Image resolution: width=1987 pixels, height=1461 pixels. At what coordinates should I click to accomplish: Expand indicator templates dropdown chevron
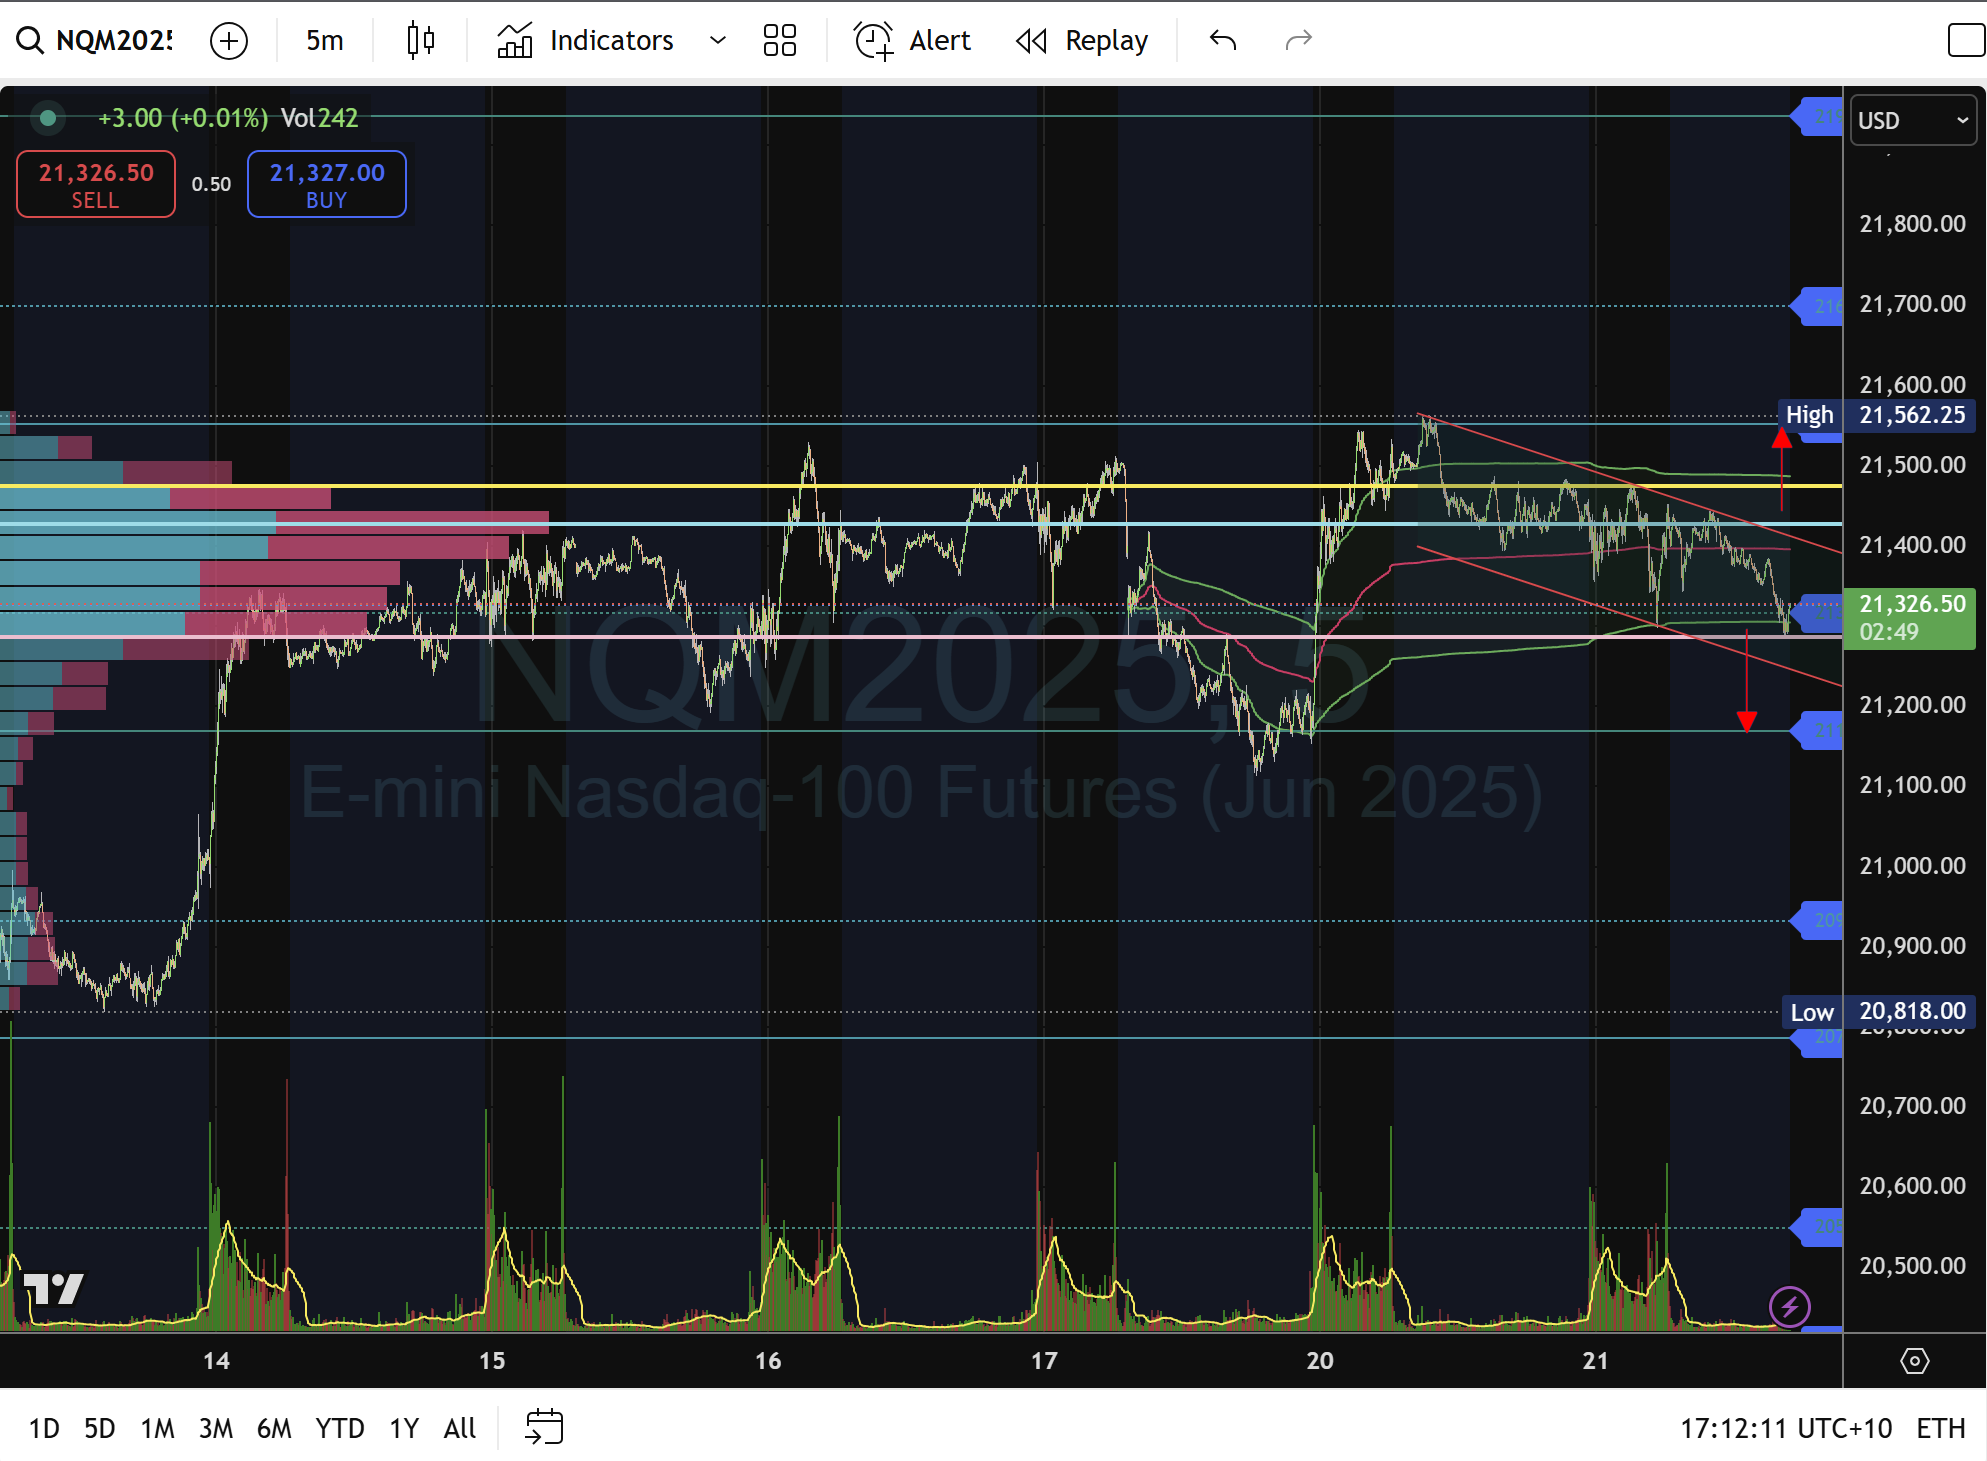[x=717, y=41]
